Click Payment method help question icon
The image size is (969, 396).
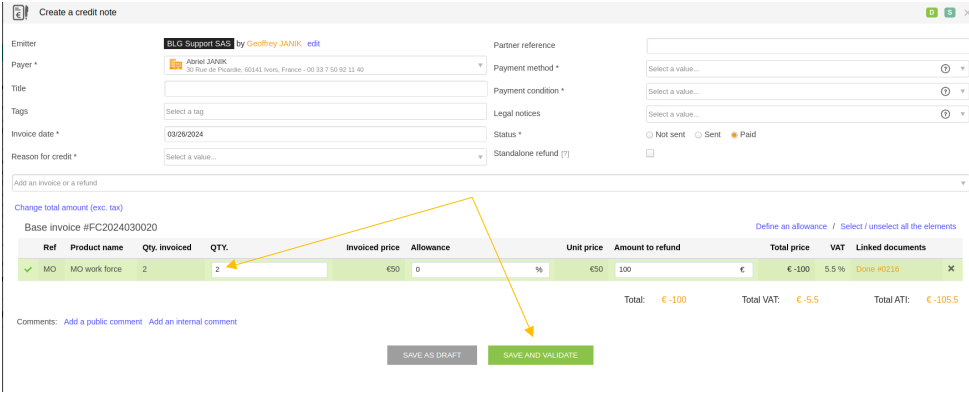(945, 69)
